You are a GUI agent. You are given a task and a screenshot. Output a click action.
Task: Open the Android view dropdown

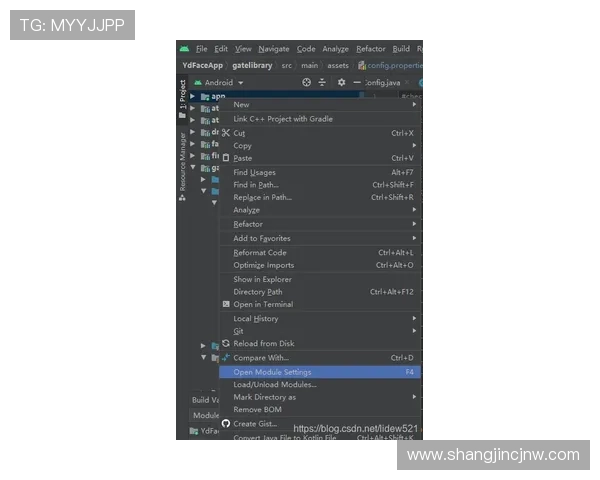click(219, 82)
